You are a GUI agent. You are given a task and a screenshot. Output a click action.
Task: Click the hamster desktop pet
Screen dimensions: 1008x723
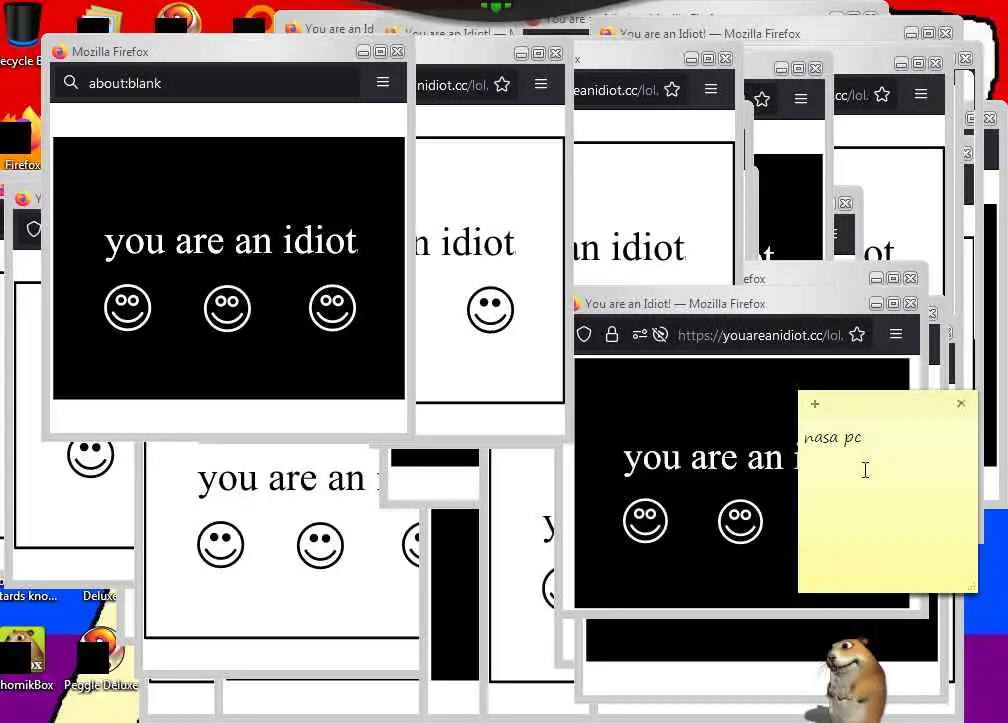[x=855, y=680]
